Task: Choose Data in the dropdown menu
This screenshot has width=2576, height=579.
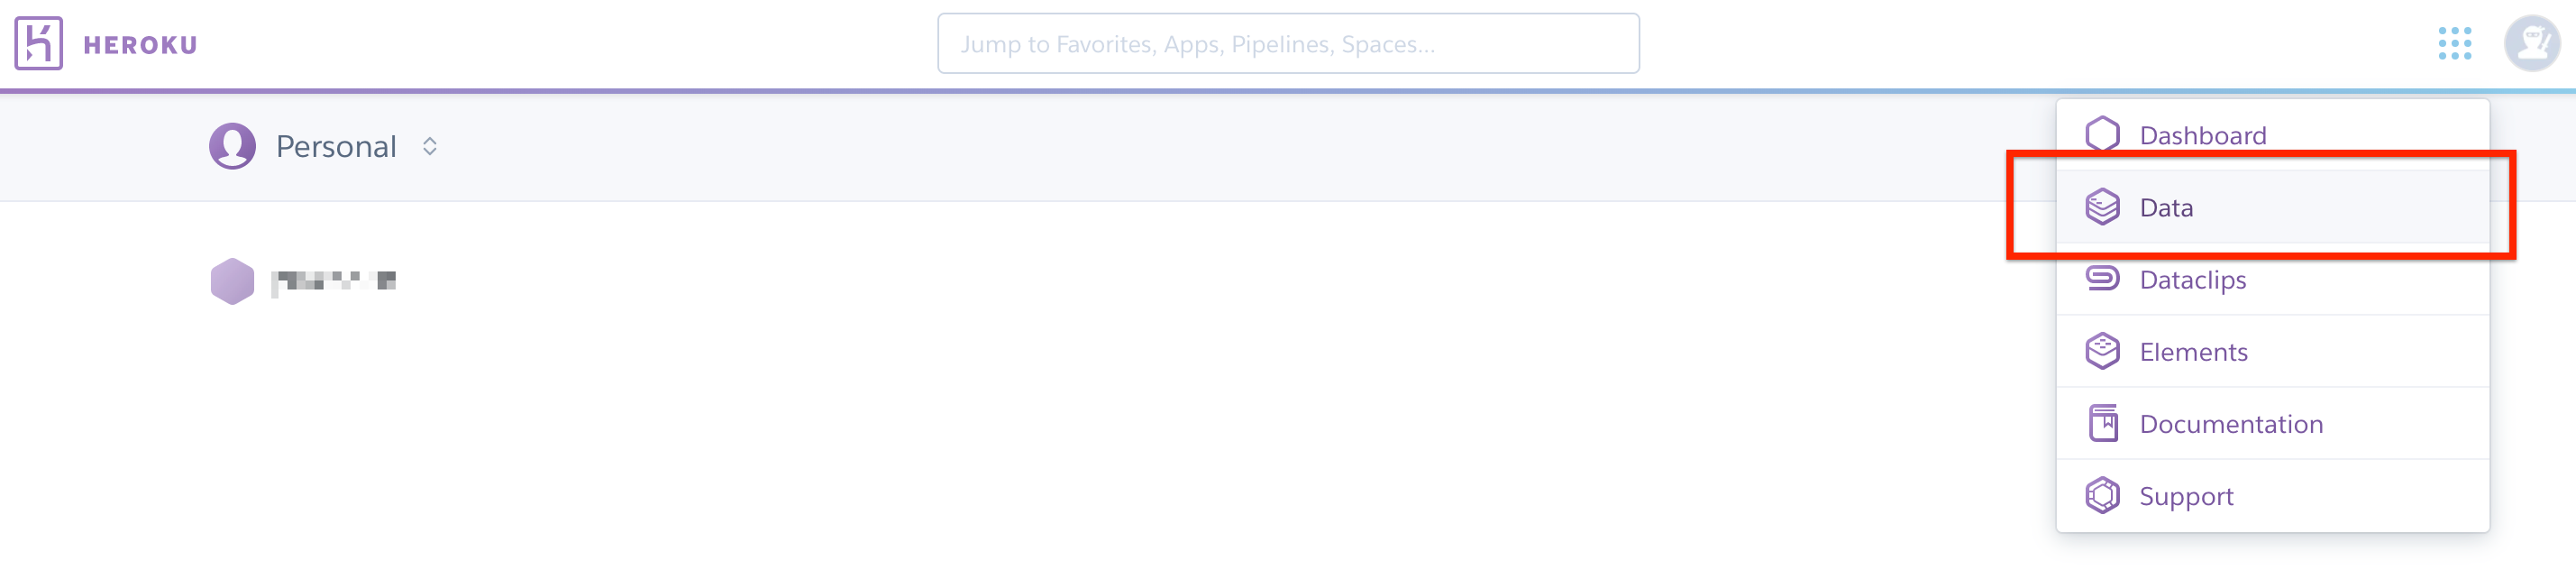Action: click(2166, 208)
